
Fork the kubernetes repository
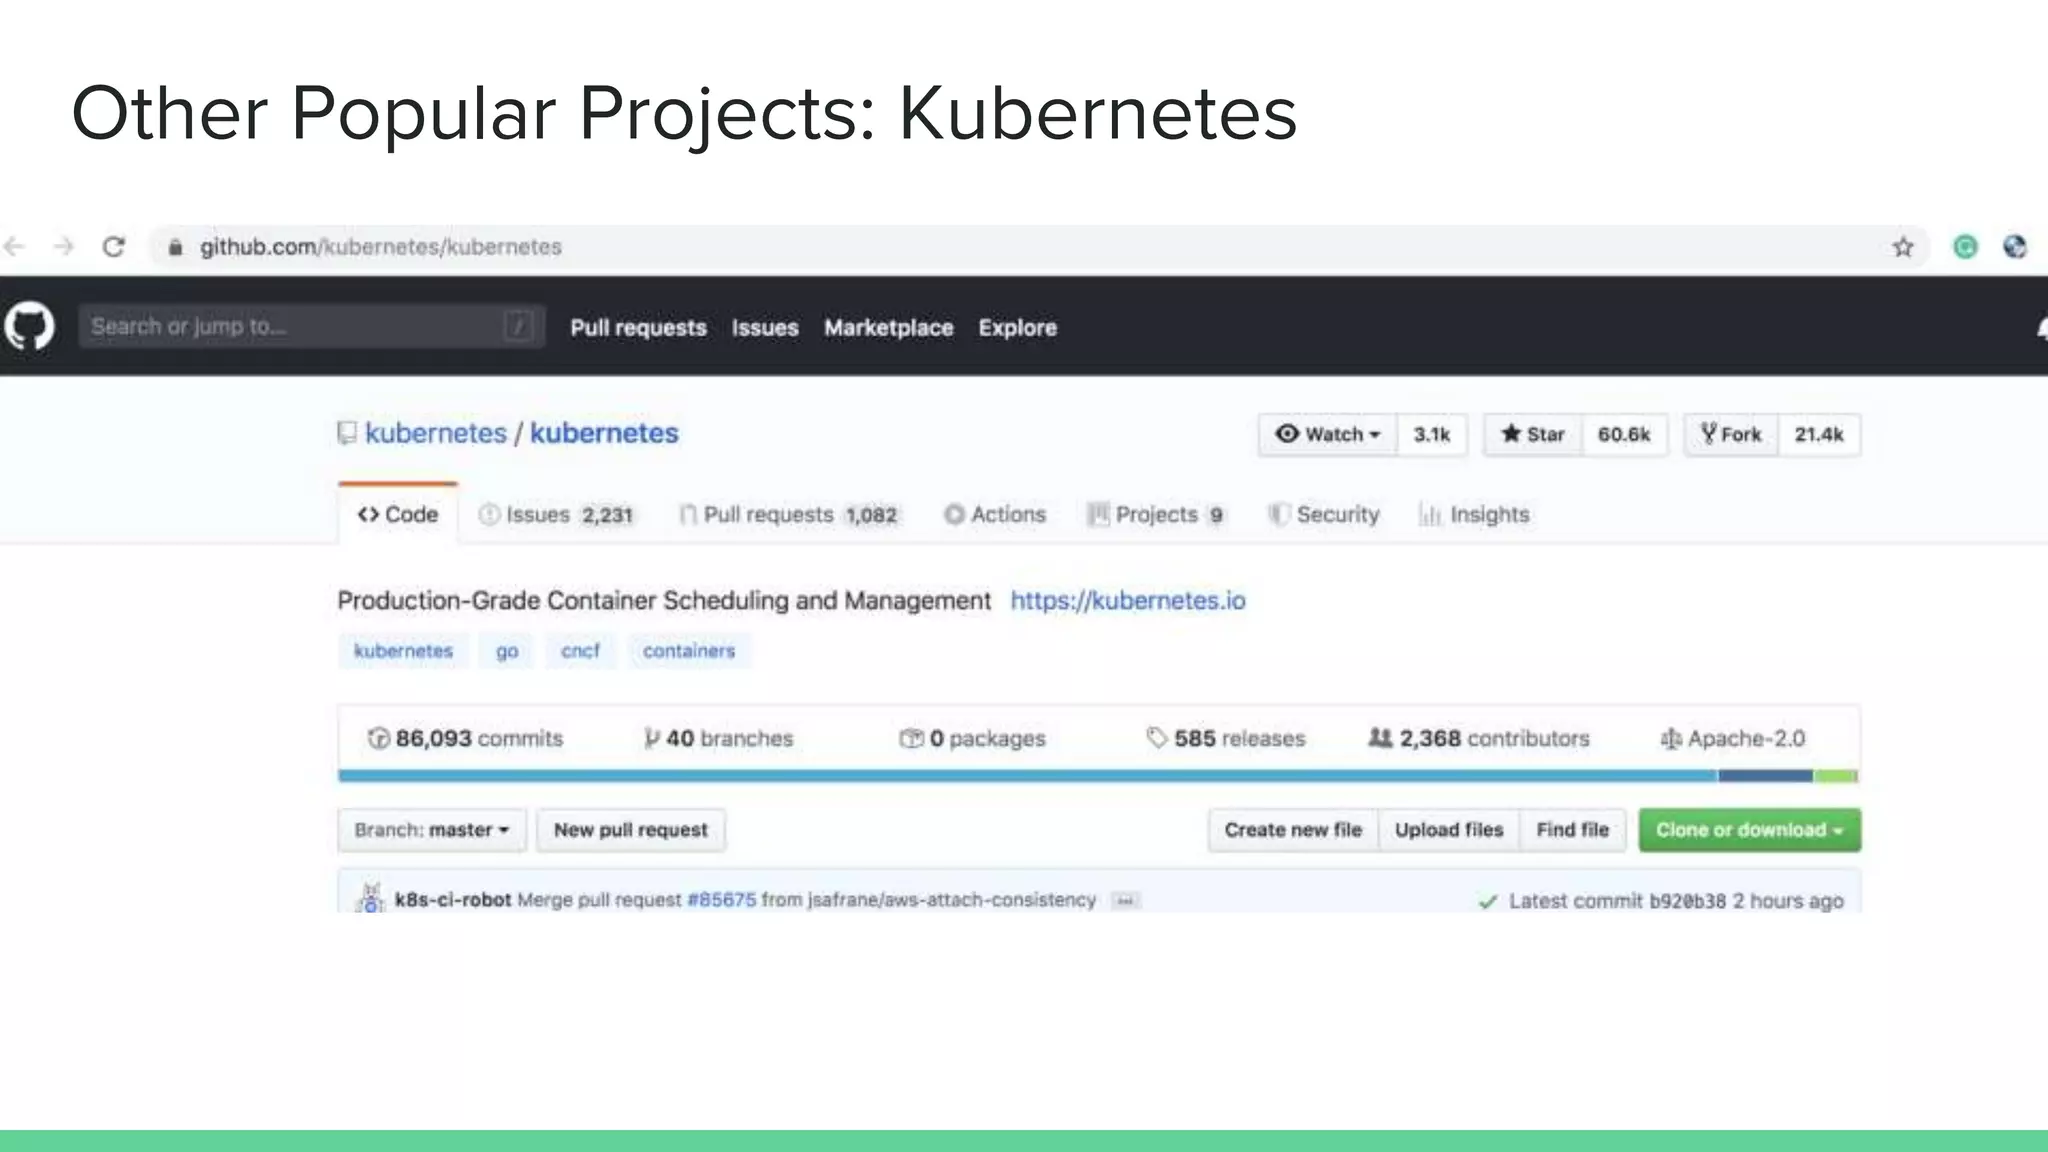[1732, 434]
